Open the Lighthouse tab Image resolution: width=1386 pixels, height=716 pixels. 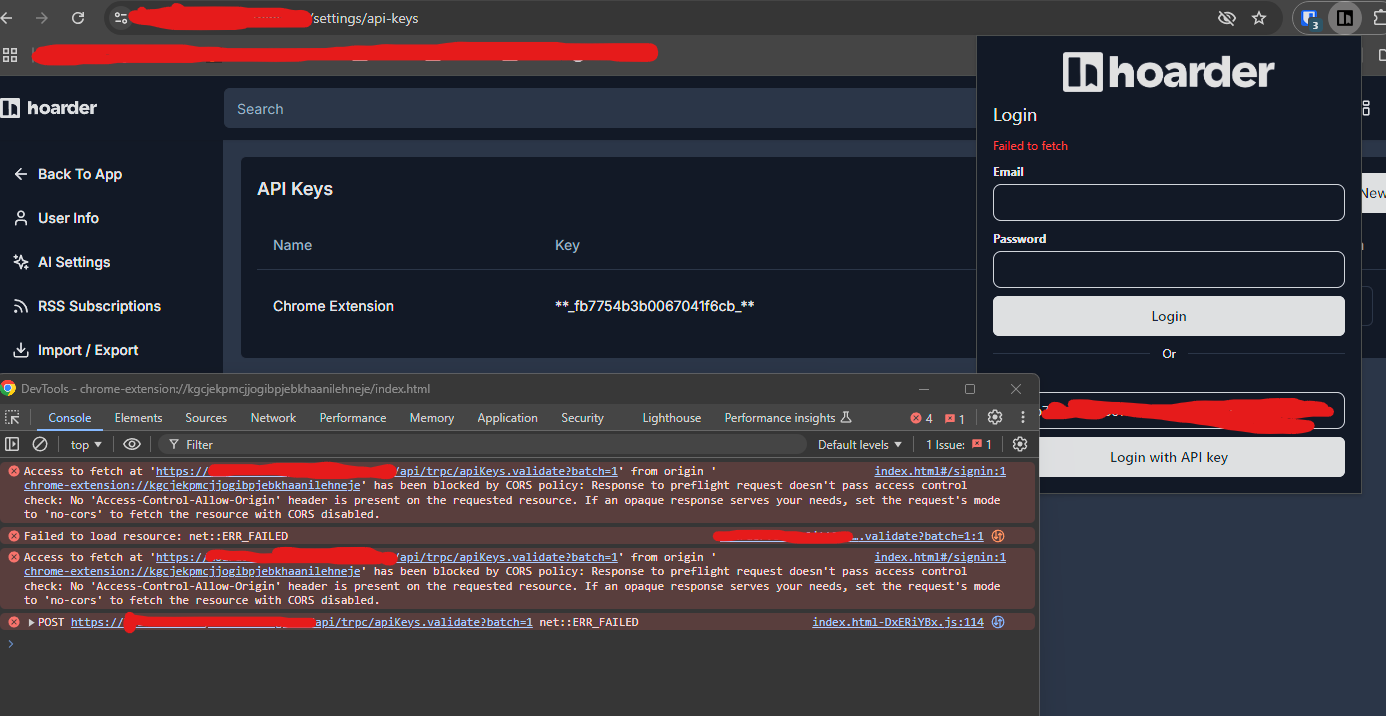[x=671, y=418]
